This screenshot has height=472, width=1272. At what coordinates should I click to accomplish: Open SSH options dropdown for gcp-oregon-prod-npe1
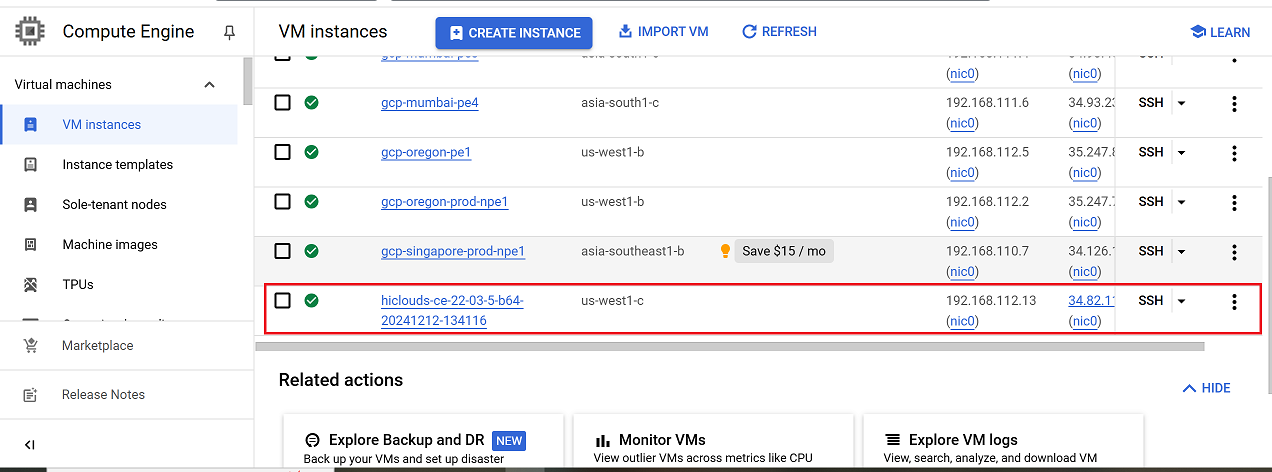[x=1181, y=202]
